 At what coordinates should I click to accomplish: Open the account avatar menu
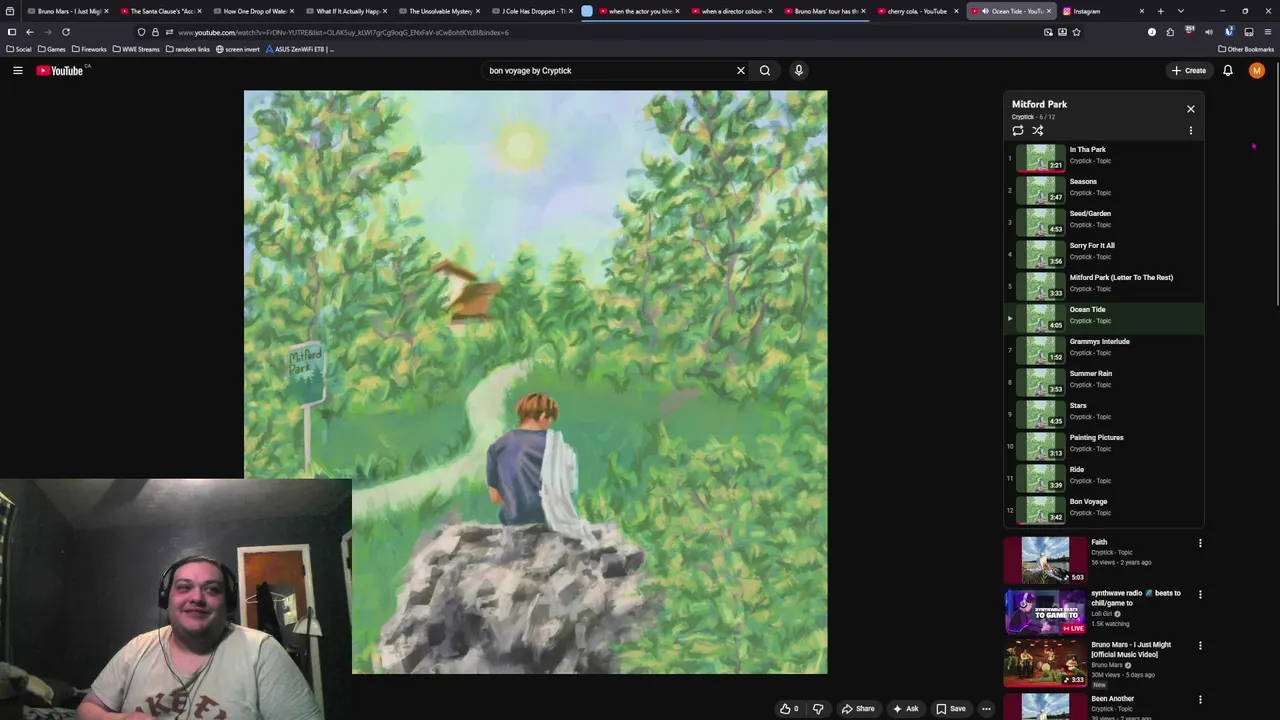point(1257,70)
